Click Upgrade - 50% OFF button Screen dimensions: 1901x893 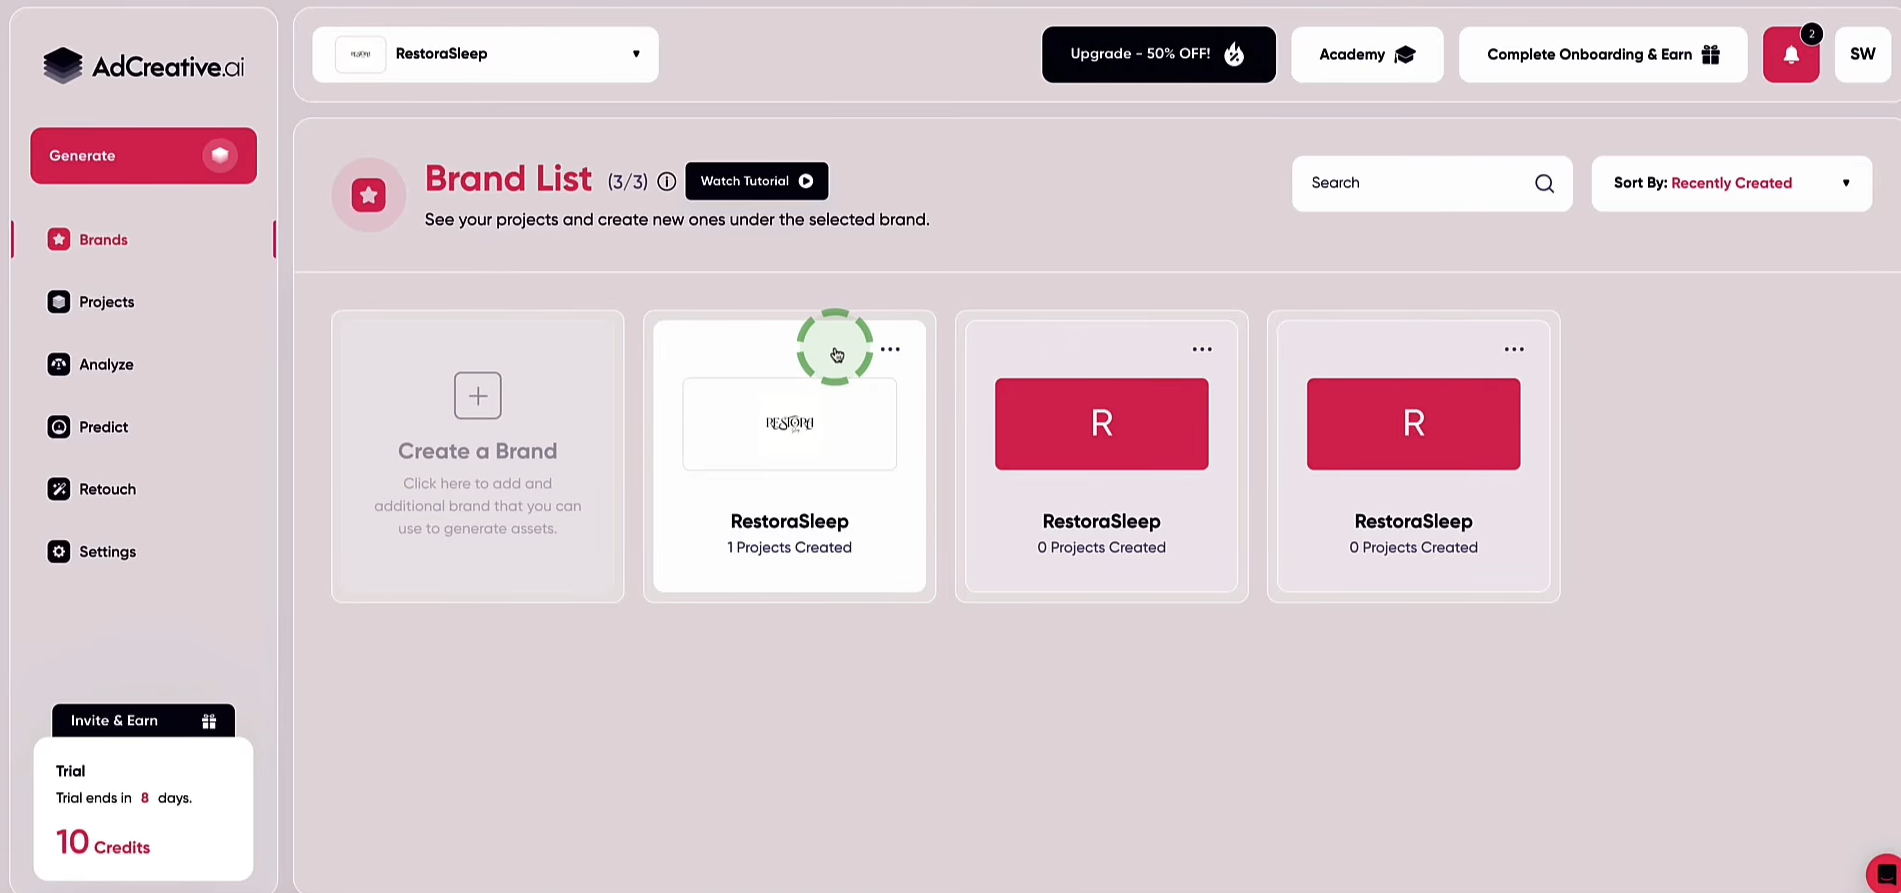tap(1157, 55)
